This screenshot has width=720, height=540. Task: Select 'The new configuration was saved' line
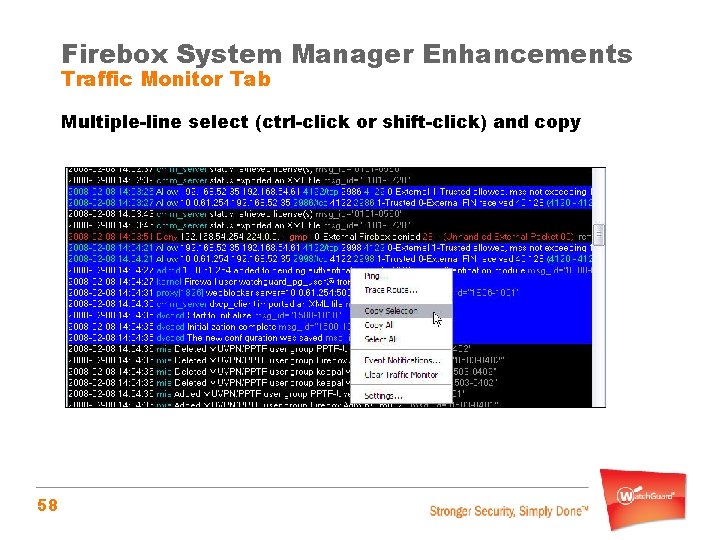[209, 338]
